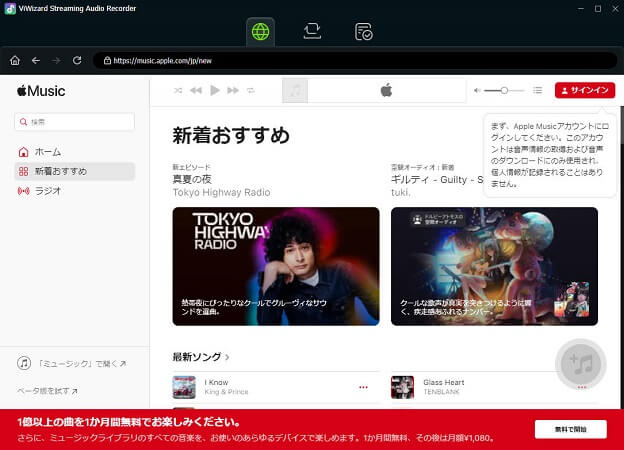This screenshot has width=624, height=450.
Task: Click the 真夏の夜 title text
Action: [192, 179]
